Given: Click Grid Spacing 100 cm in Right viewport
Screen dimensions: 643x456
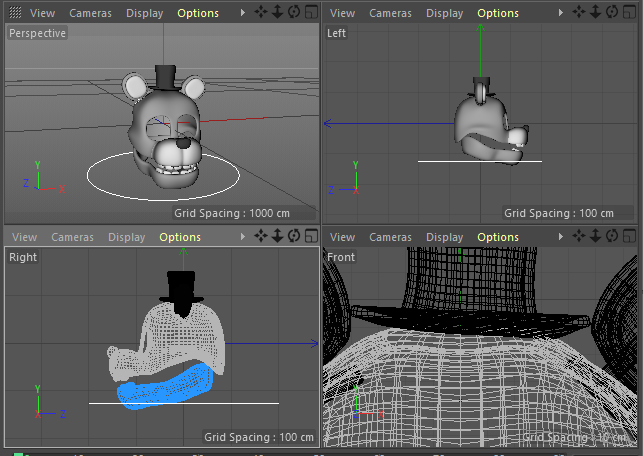Looking at the screenshot, I should tap(259, 437).
